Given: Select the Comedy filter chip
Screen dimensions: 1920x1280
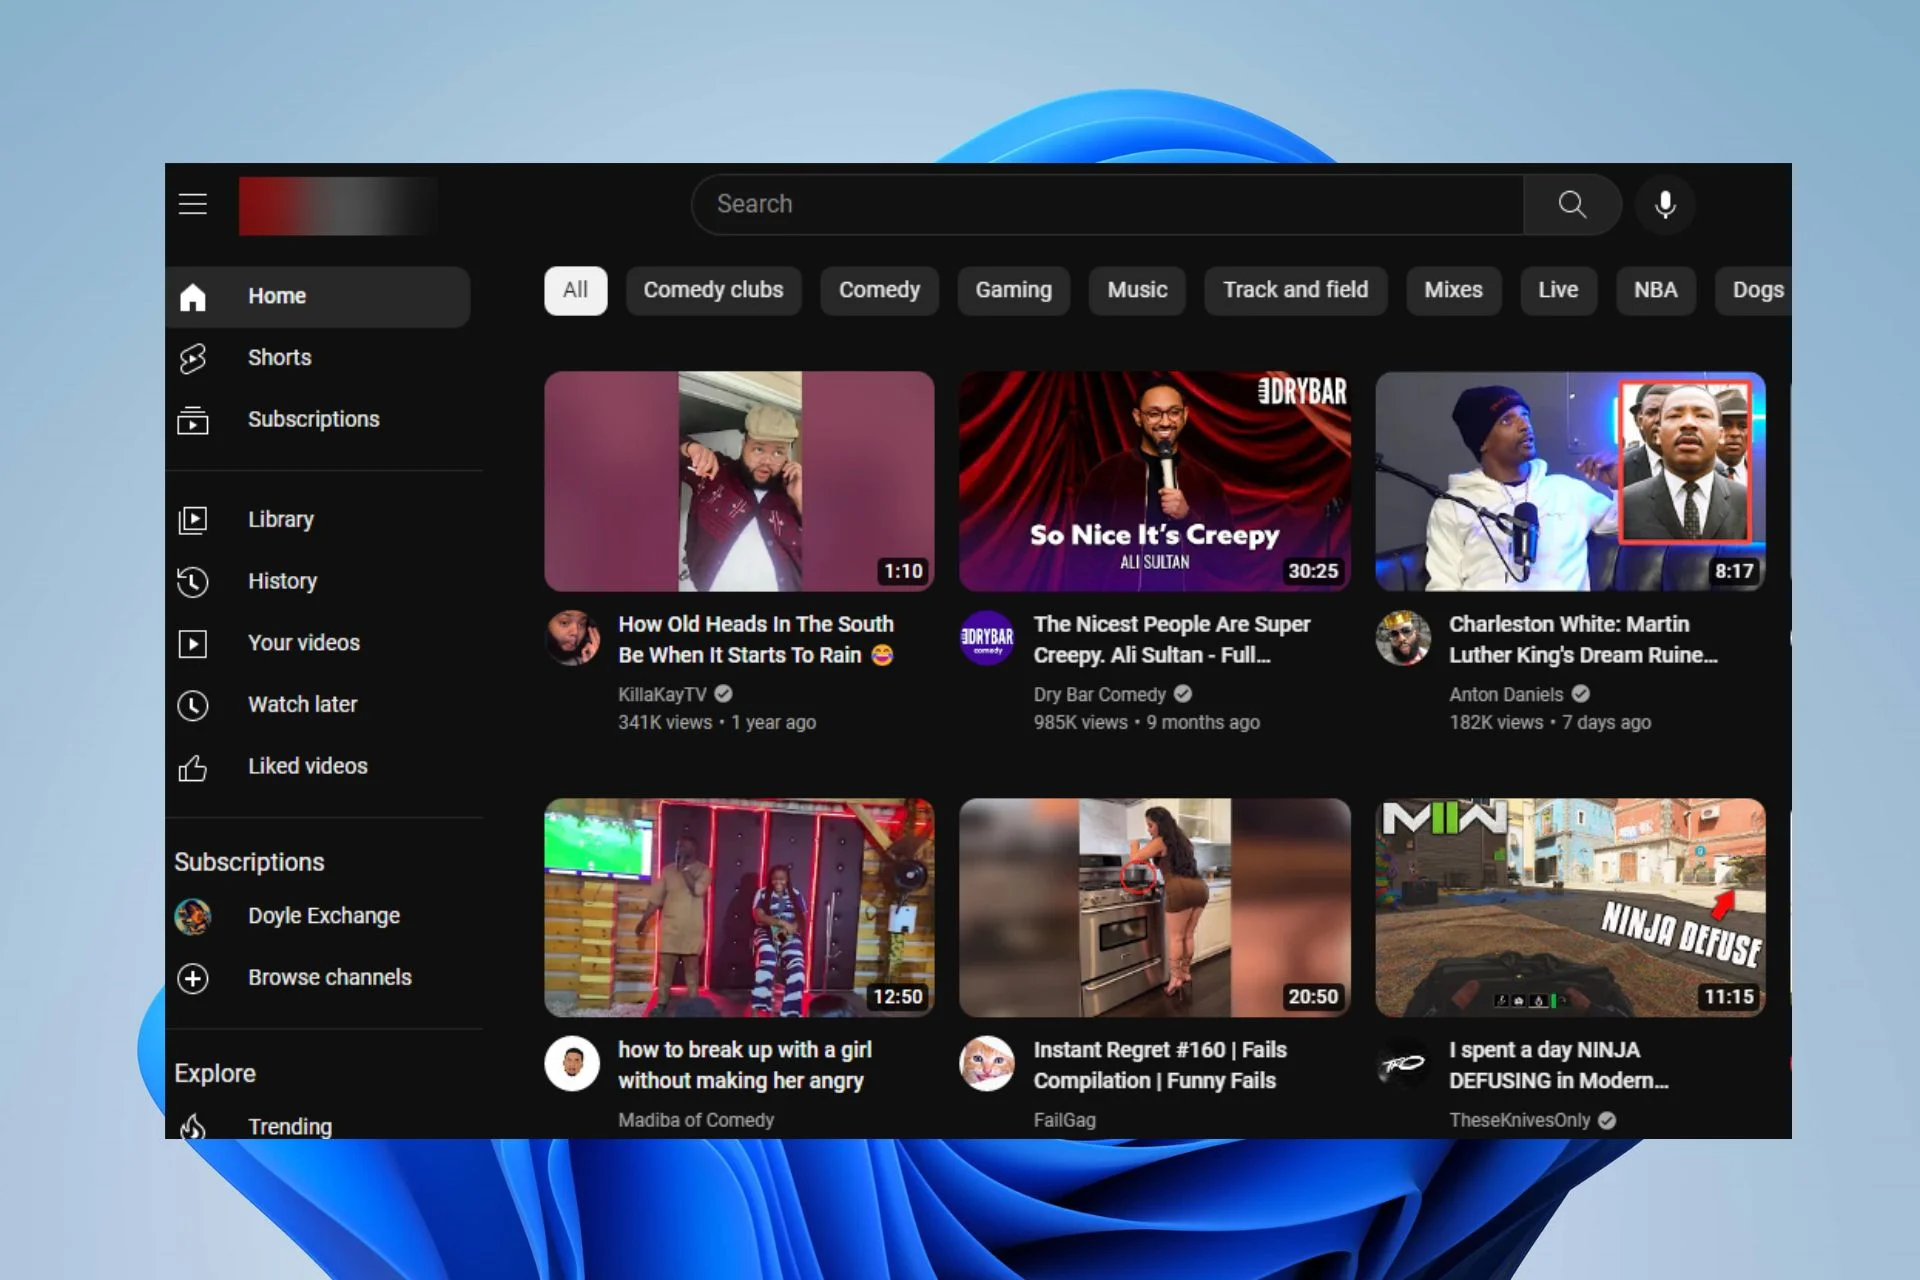Looking at the screenshot, I should [x=879, y=290].
